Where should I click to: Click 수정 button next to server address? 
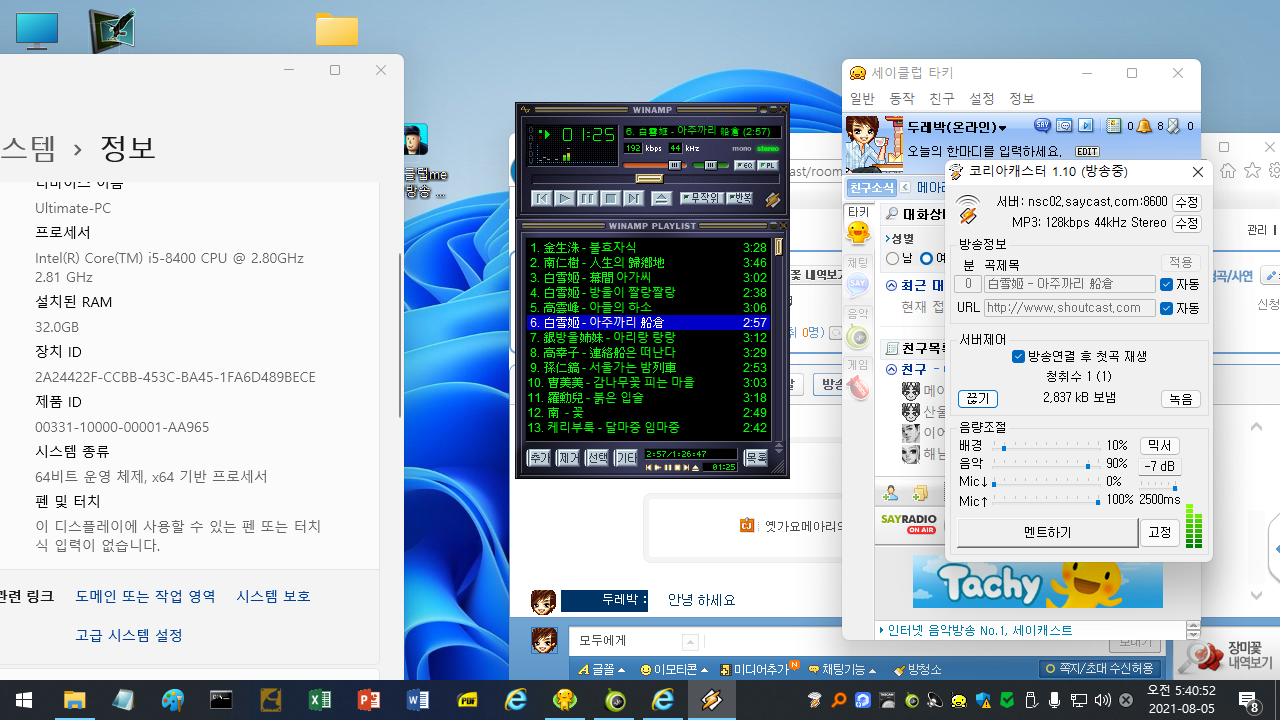pyautogui.click(x=1186, y=202)
